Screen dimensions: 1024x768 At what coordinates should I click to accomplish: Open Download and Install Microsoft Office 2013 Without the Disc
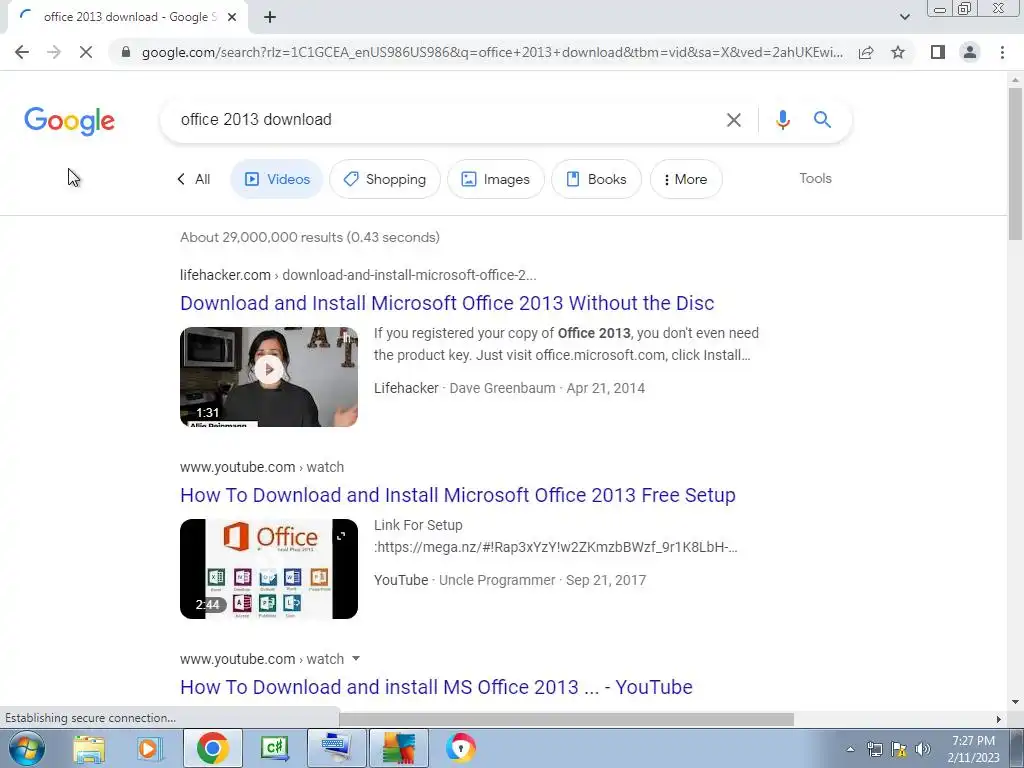pyautogui.click(x=447, y=303)
